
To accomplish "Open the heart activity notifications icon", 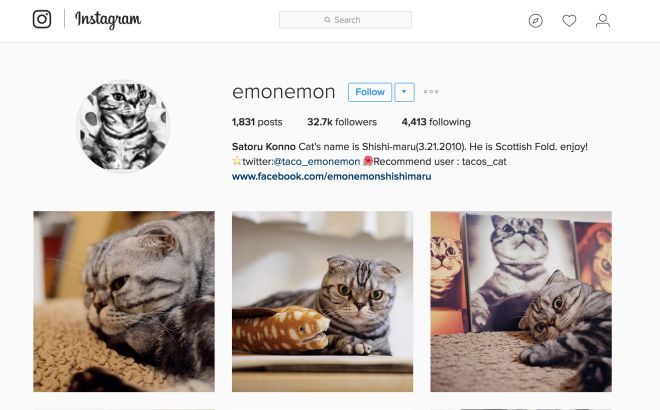I will point(569,20).
